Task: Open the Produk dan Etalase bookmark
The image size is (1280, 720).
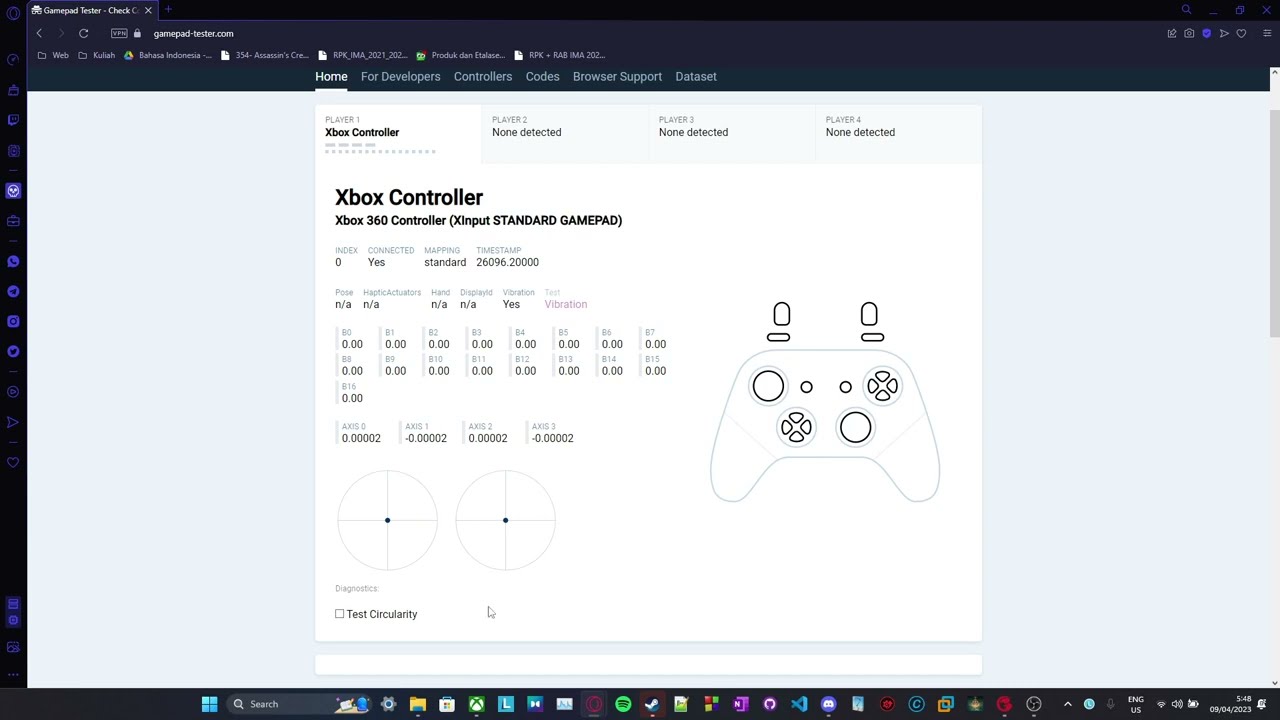Action: click(x=461, y=55)
